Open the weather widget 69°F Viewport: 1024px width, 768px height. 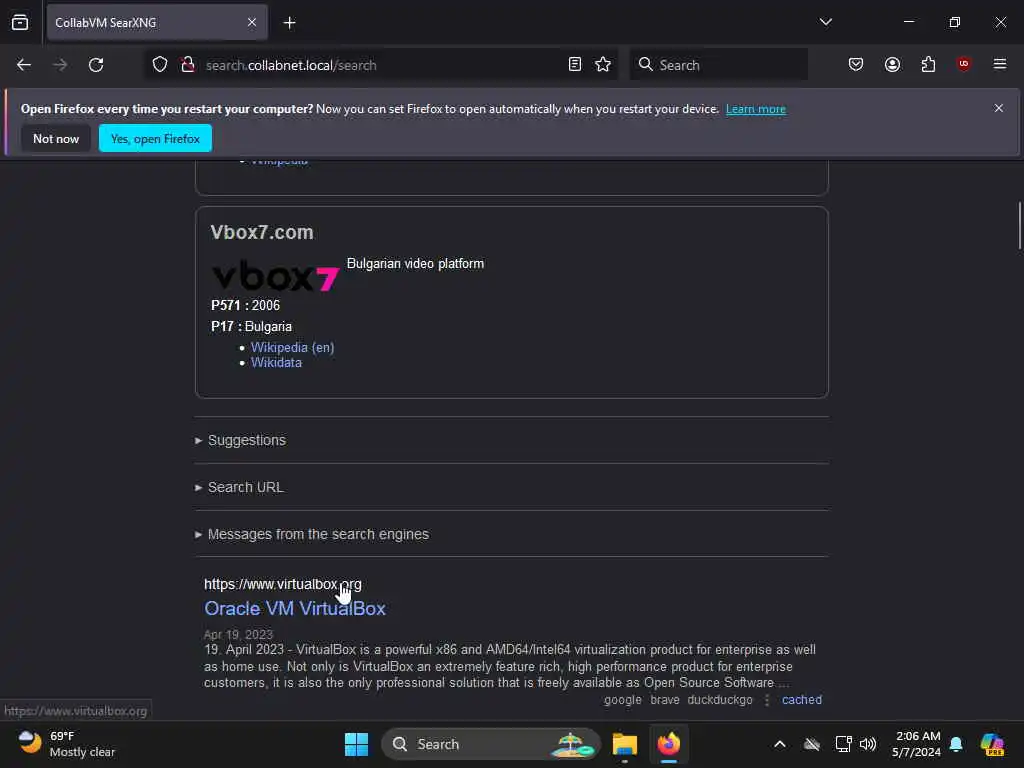pyautogui.click(x=67, y=744)
